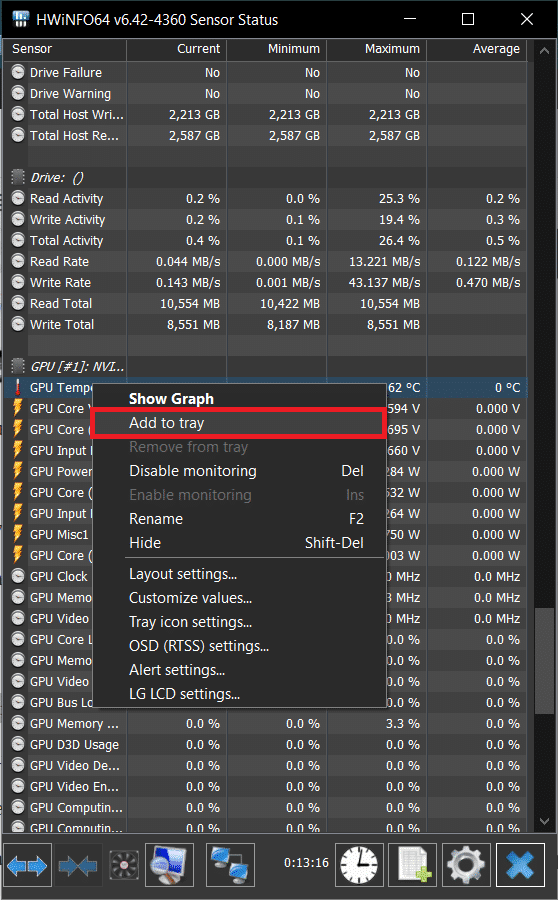Click the scrollbar down arrow
Screen dimensions: 558x900
[544, 821]
